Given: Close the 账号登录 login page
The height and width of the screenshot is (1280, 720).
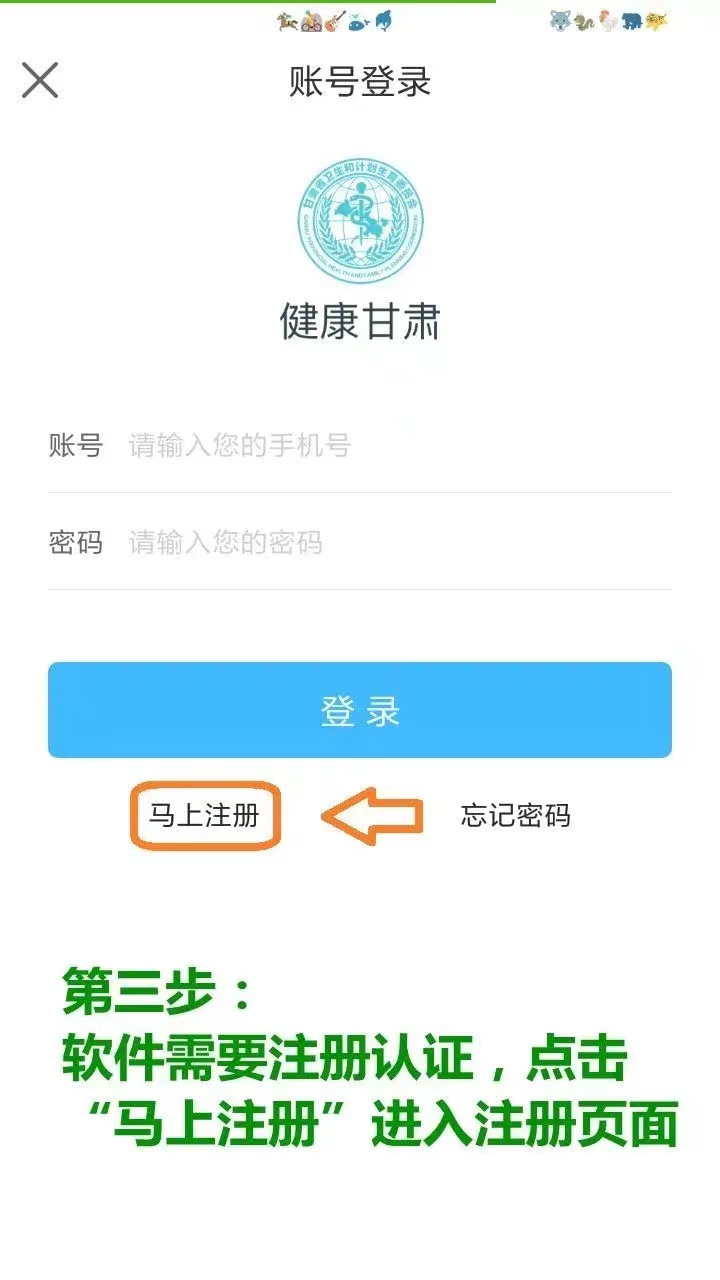Looking at the screenshot, I should click(40, 80).
